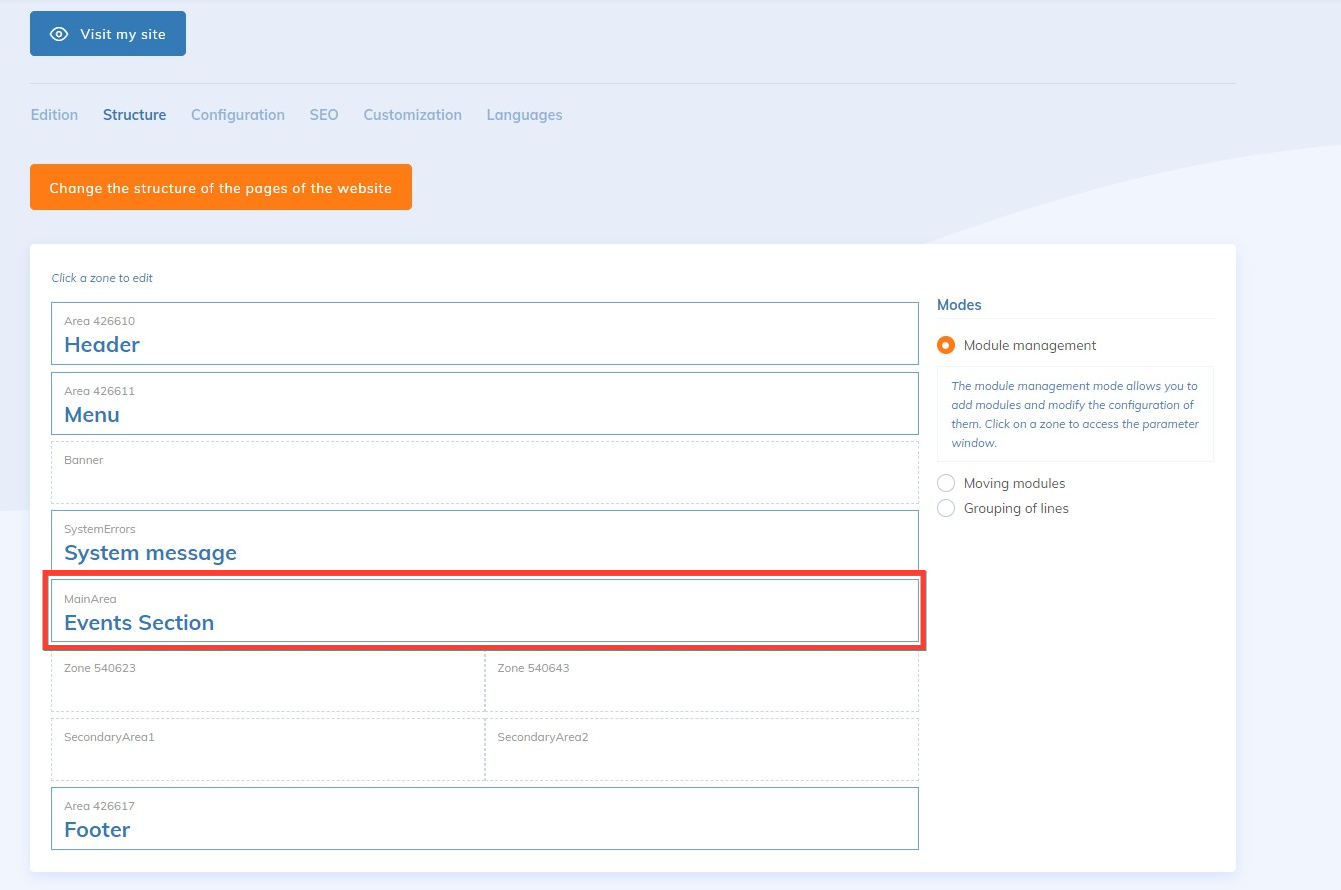
Task: Switch to the Languages tab
Action: click(524, 115)
